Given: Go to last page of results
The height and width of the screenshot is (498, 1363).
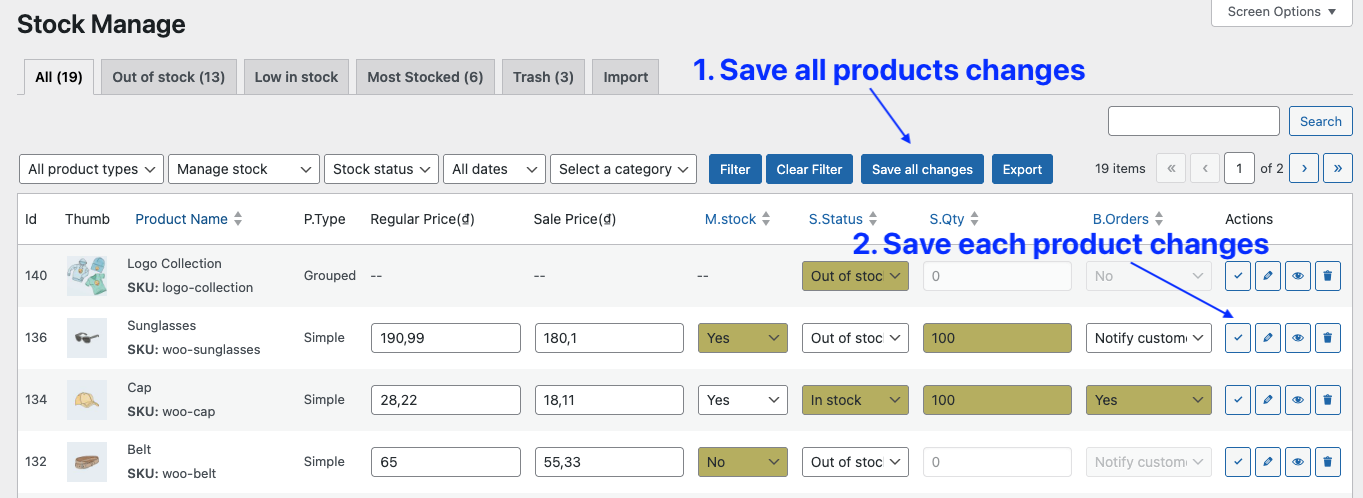Looking at the screenshot, I should (1338, 168).
